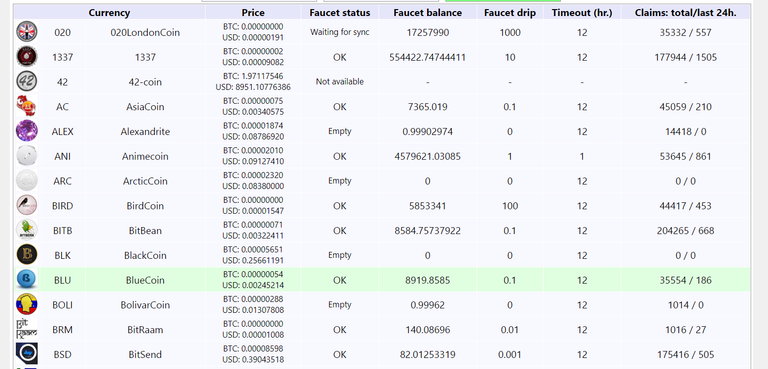Click the 42-coin logo icon

pyautogui.click(x=26, y=81)
